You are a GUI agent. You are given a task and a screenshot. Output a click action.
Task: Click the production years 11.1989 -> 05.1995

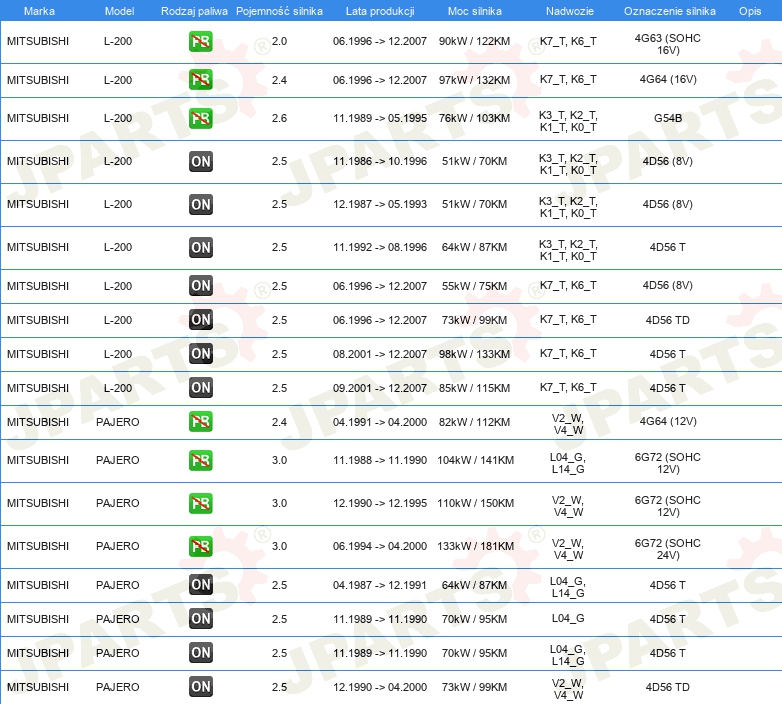pos(380,118)
